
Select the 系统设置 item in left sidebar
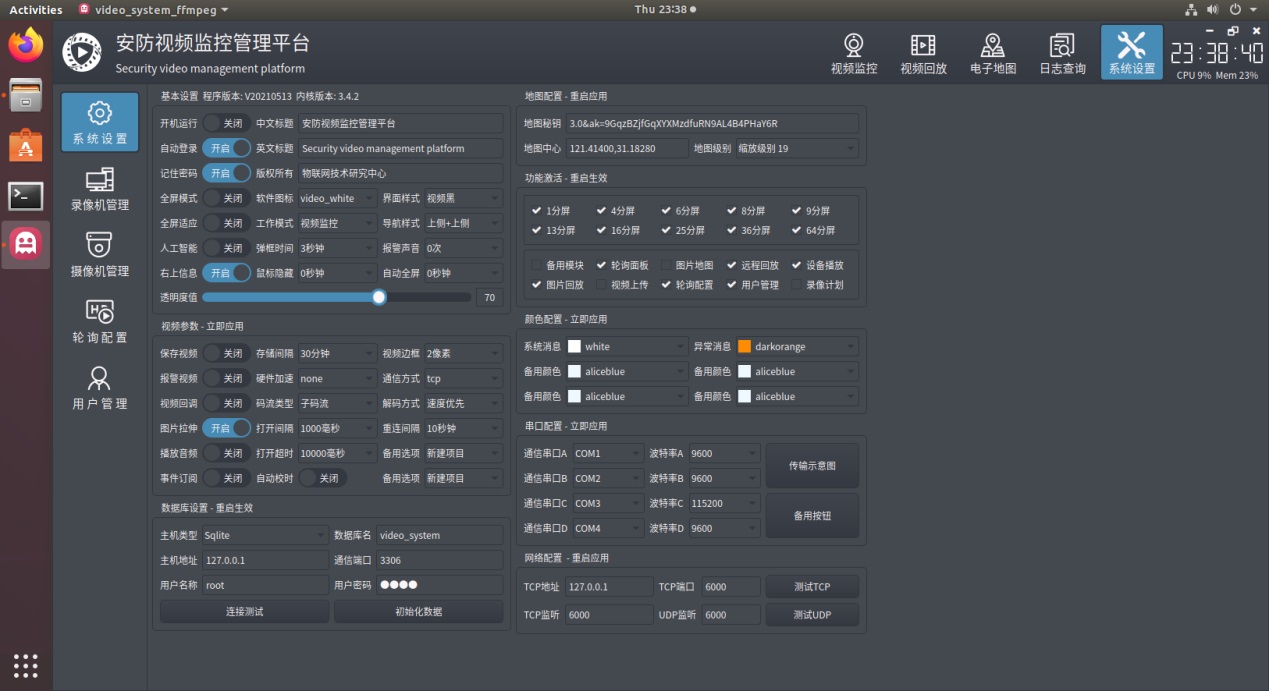click(x=100, y=122)
